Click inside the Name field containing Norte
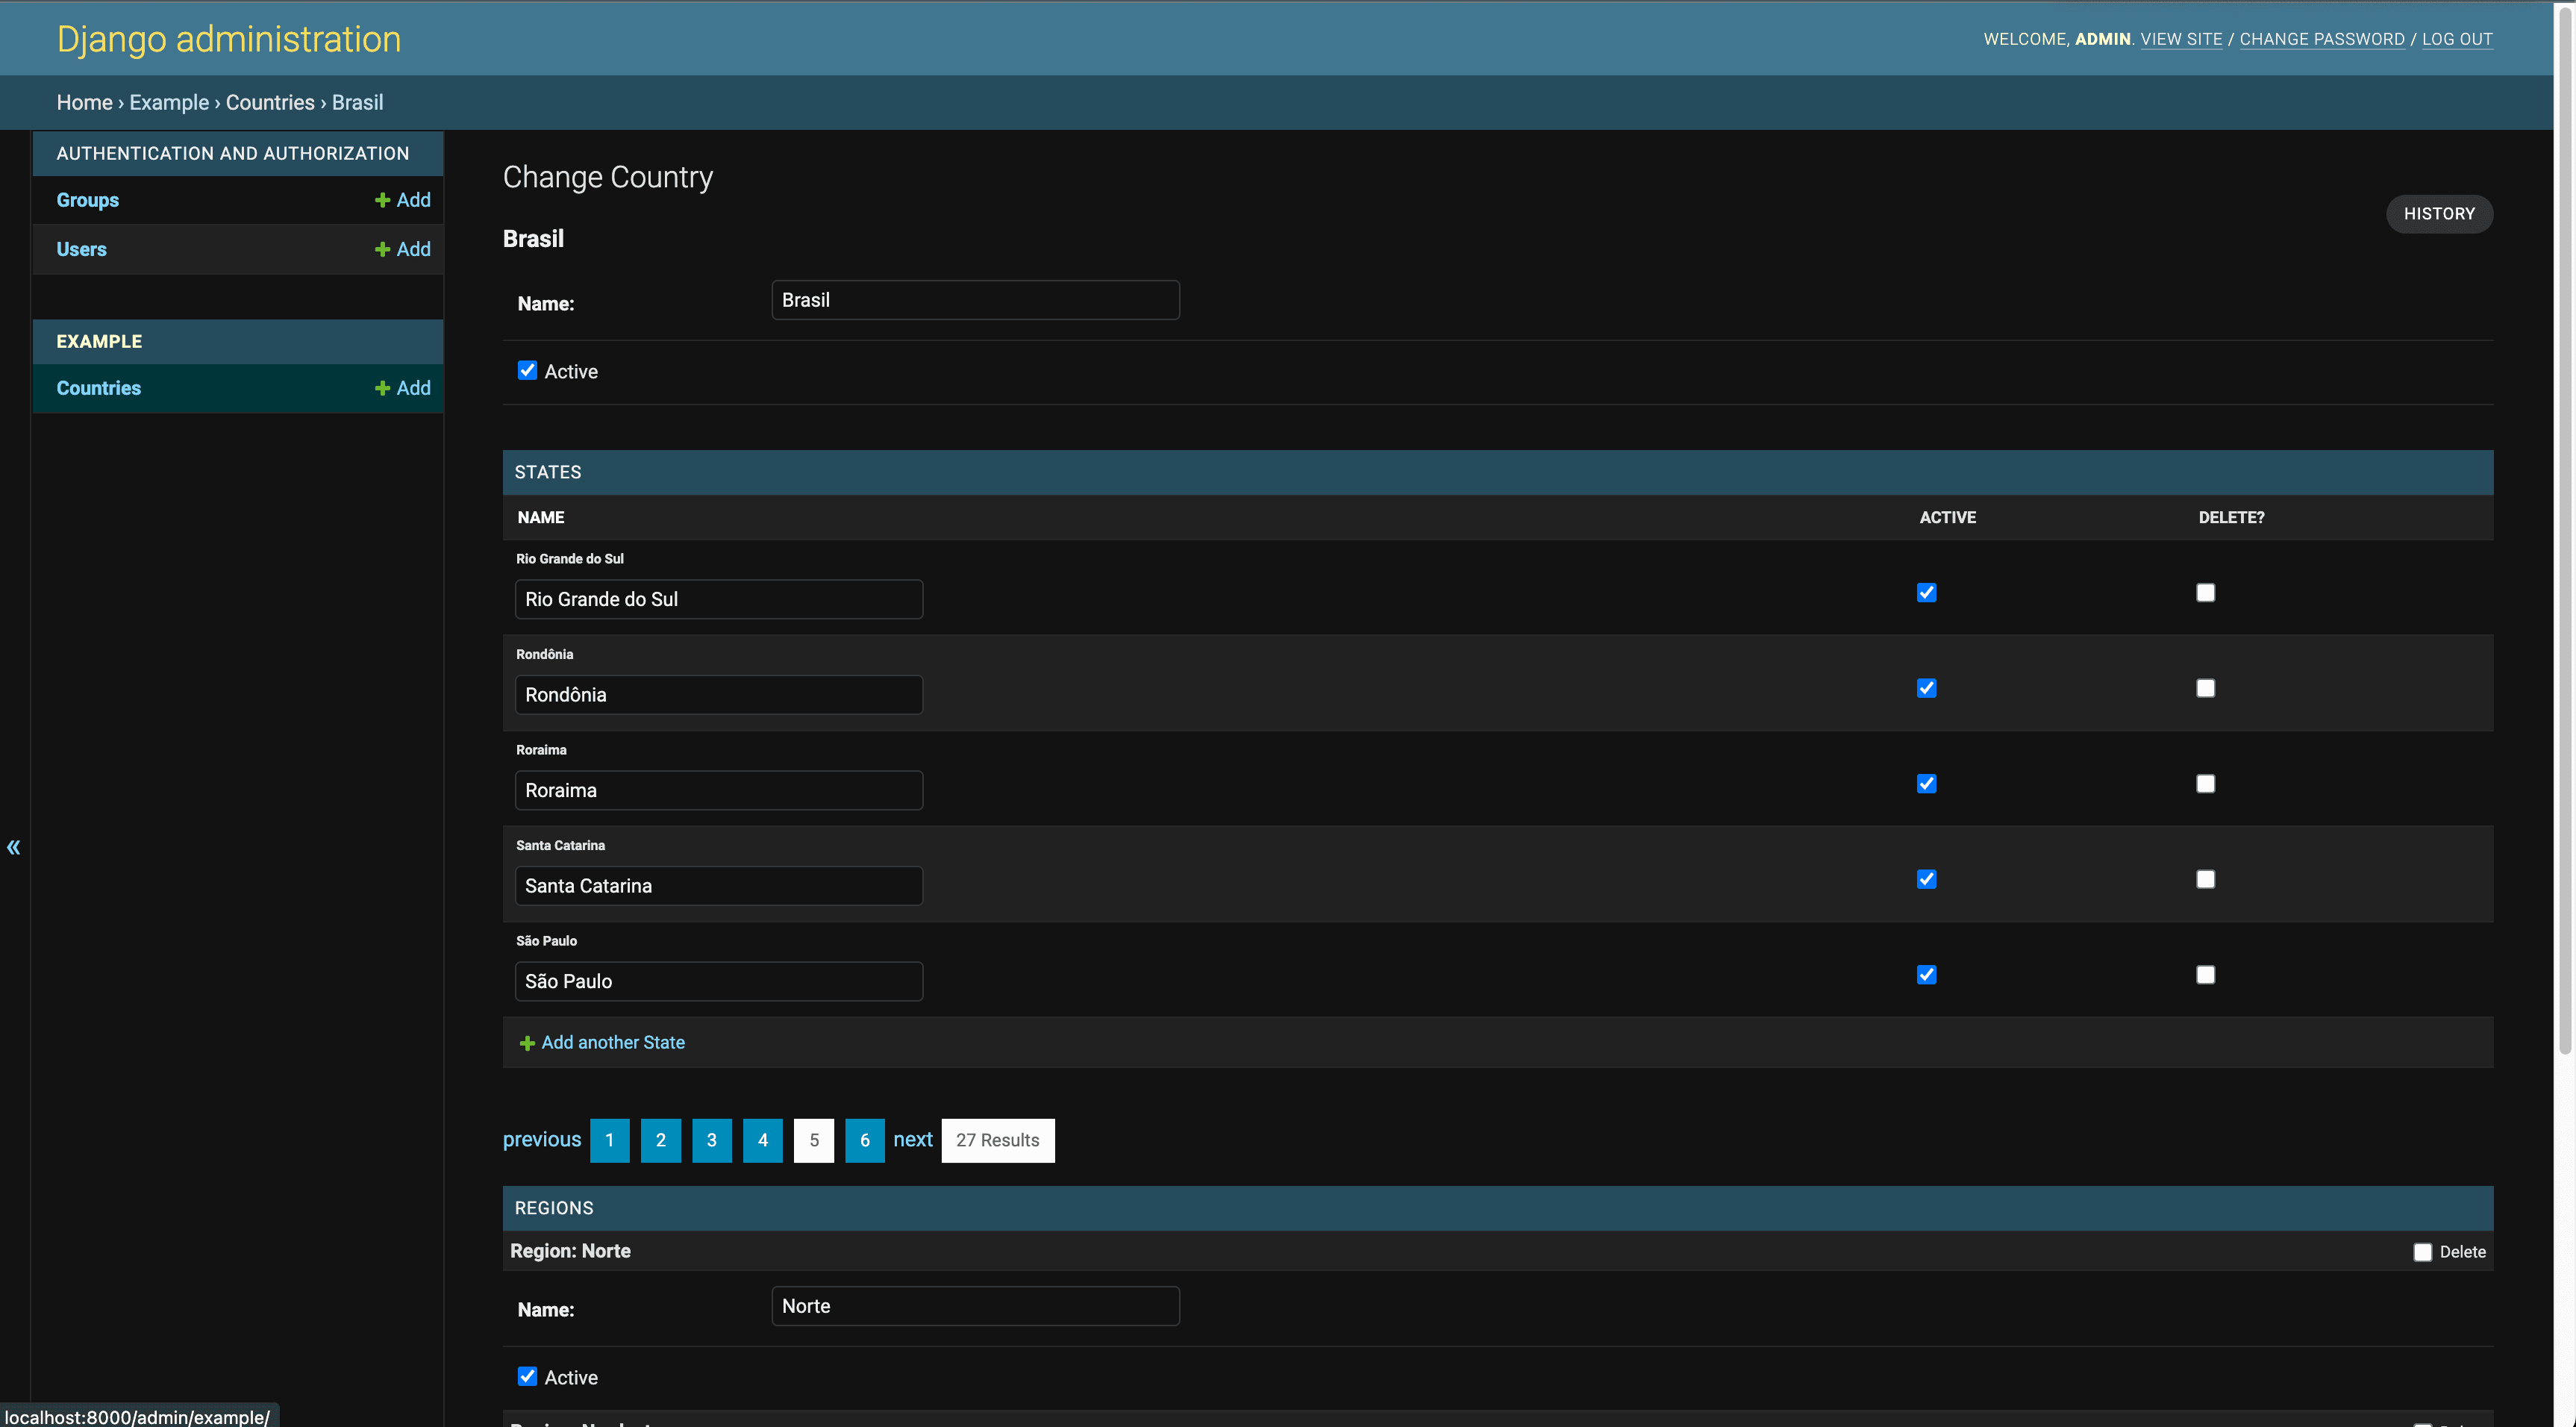Image resolution: width=2576 pixels, height=1427 pixels. click(x=974, y=1305)
